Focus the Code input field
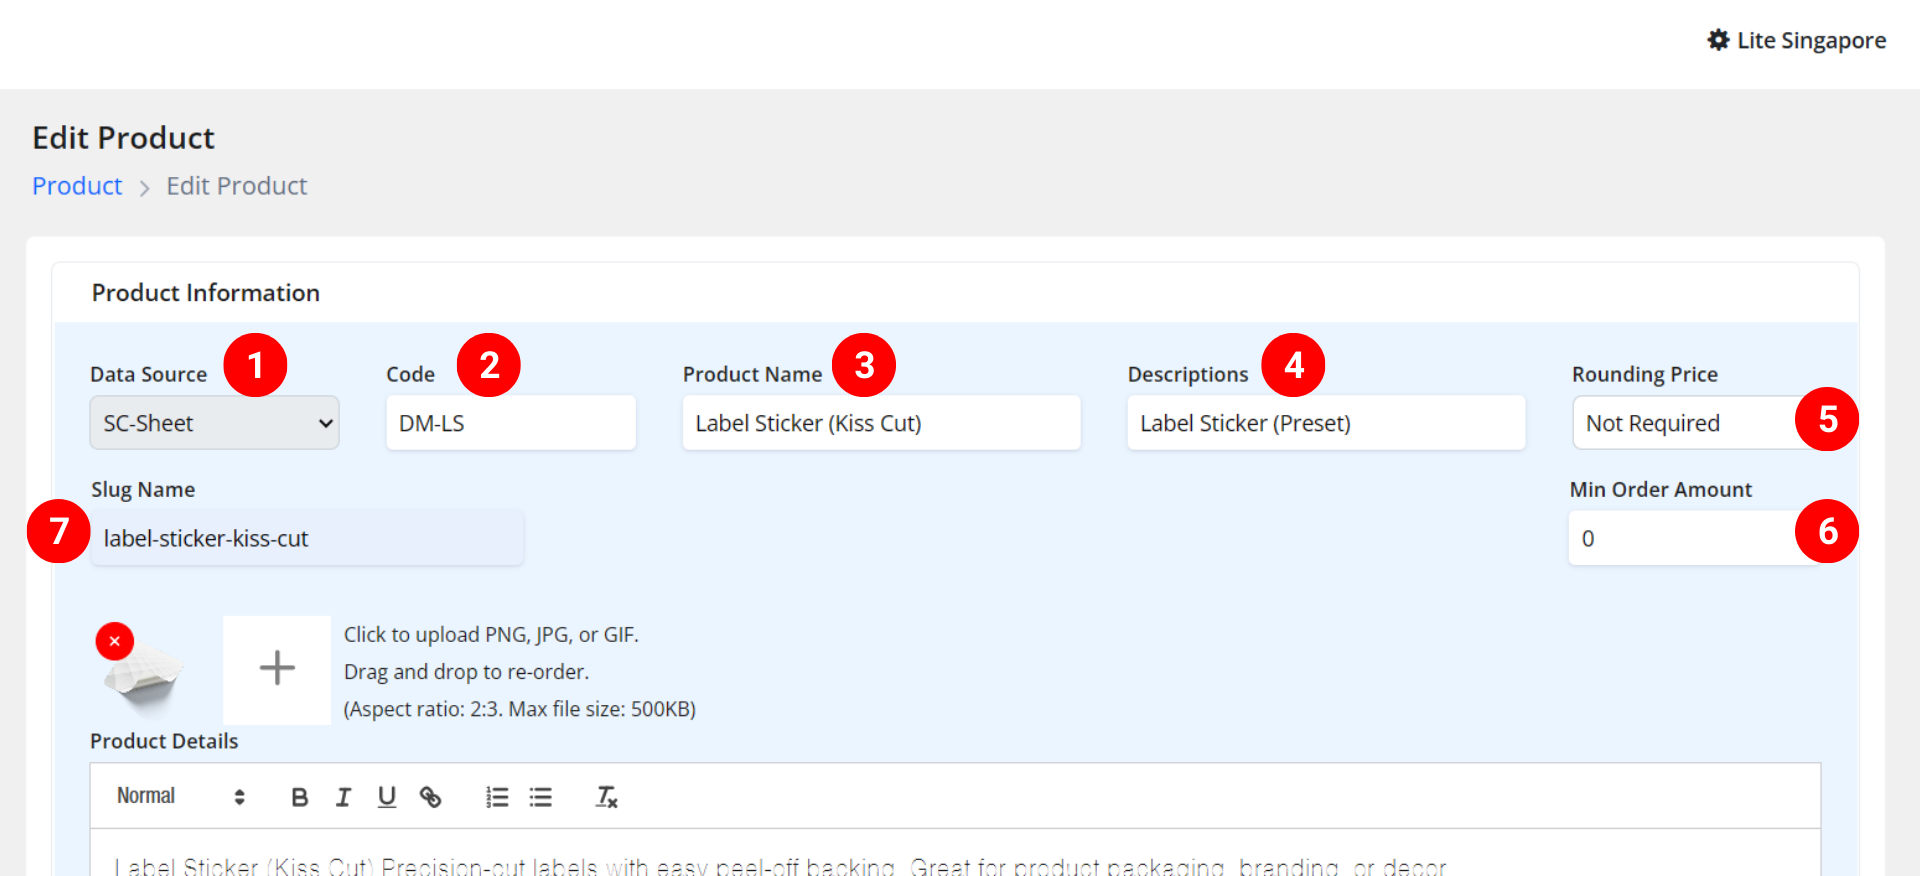Screen dimensions: 1920x876 [x=510, y=423]
